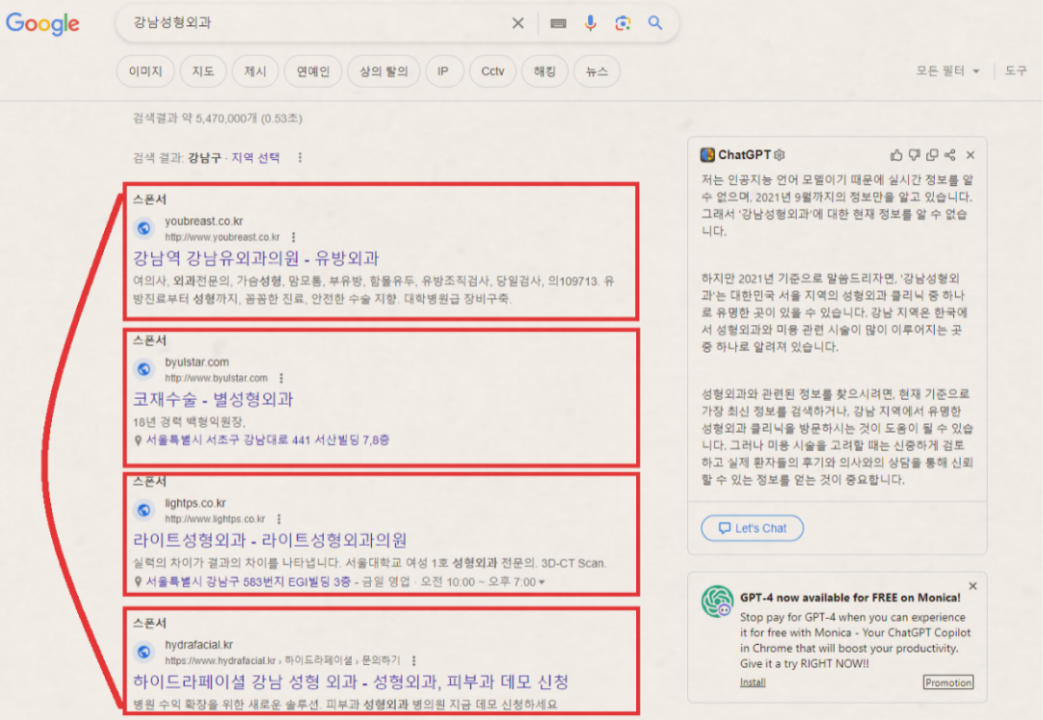
Task: Select the 지도 filter chip
Action: pyautogui.click(x=203, y=71)
